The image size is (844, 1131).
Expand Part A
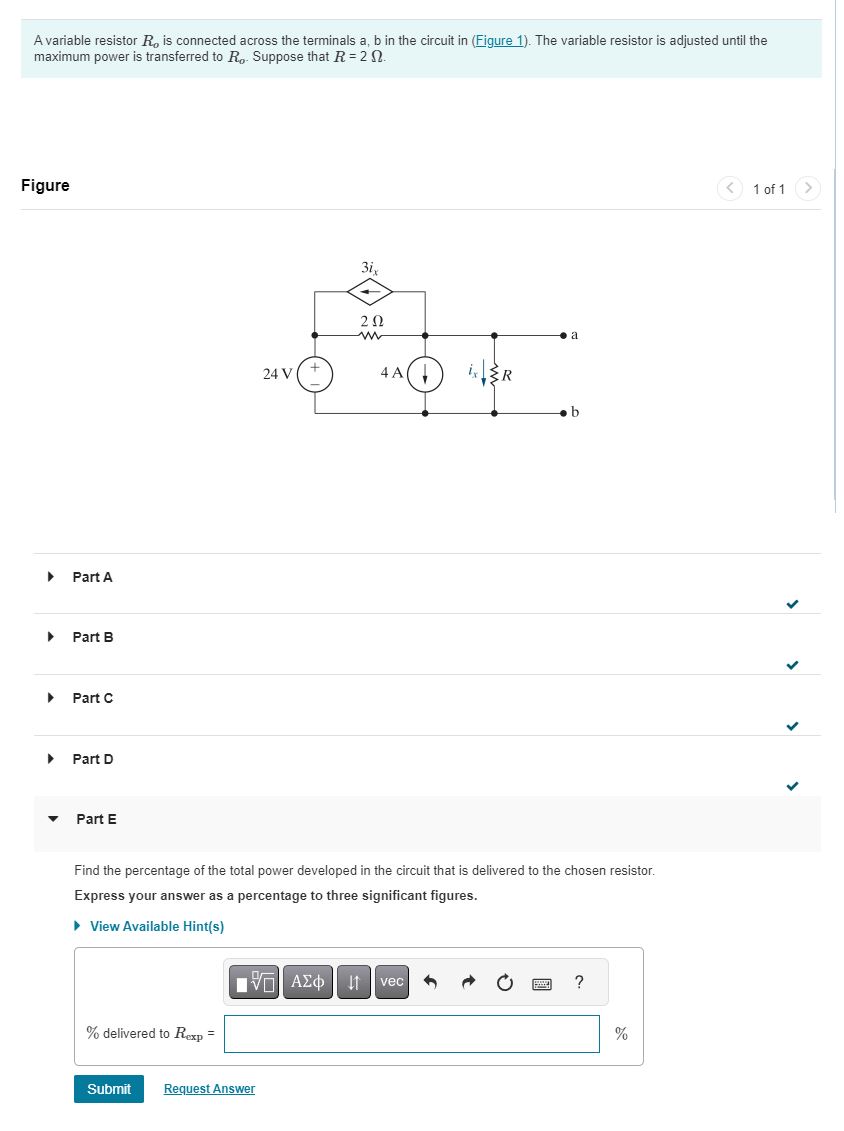pyautogui.click(x=92, y=577)
